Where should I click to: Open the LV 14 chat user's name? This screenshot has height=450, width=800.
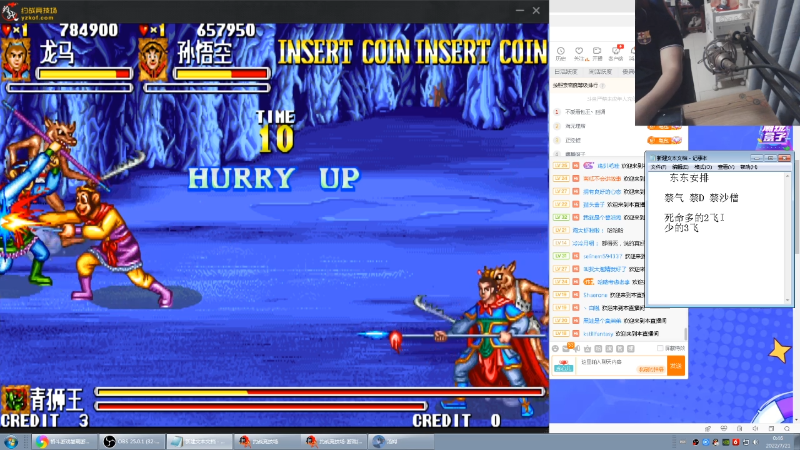(585, 243)
